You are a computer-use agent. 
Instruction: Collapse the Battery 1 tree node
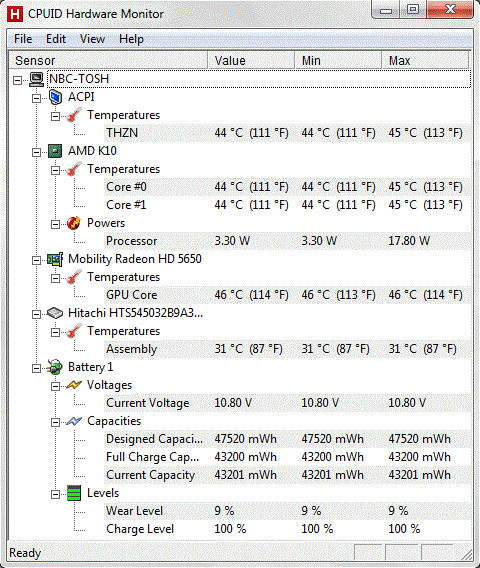click(36, 368)
